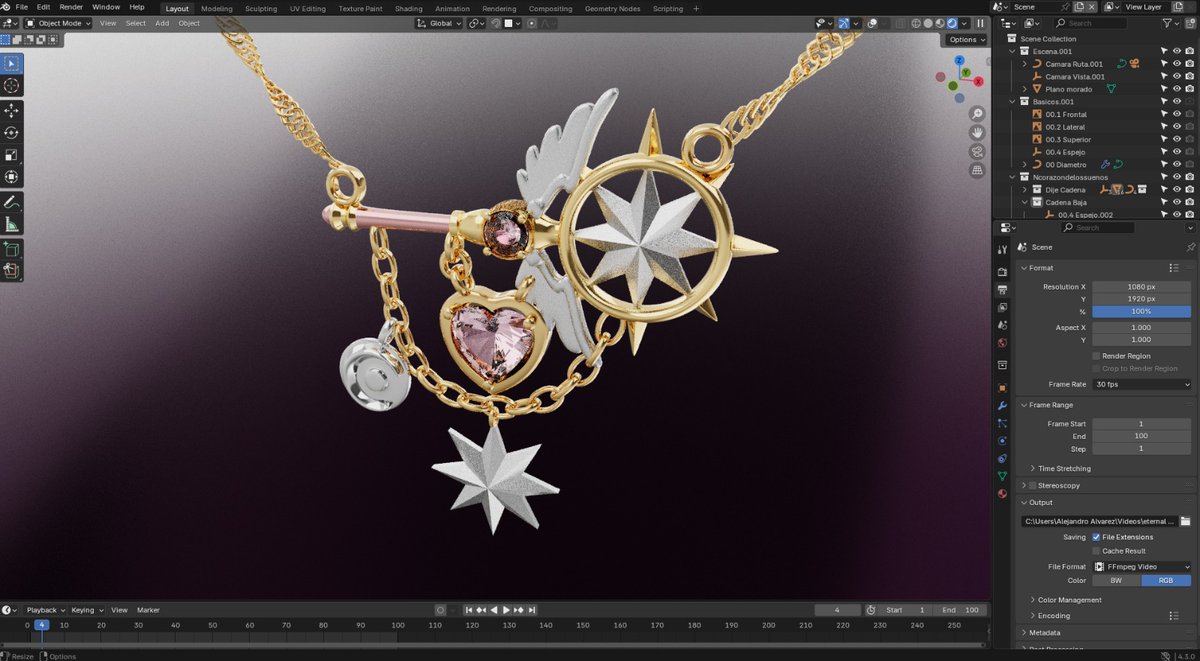
Task: Open the Output properties tab
Action: pyautogui.click(x=1002, y=289)
